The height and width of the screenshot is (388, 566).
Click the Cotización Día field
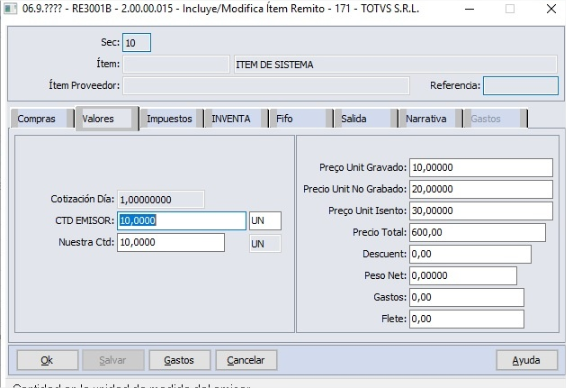point(161,199)
